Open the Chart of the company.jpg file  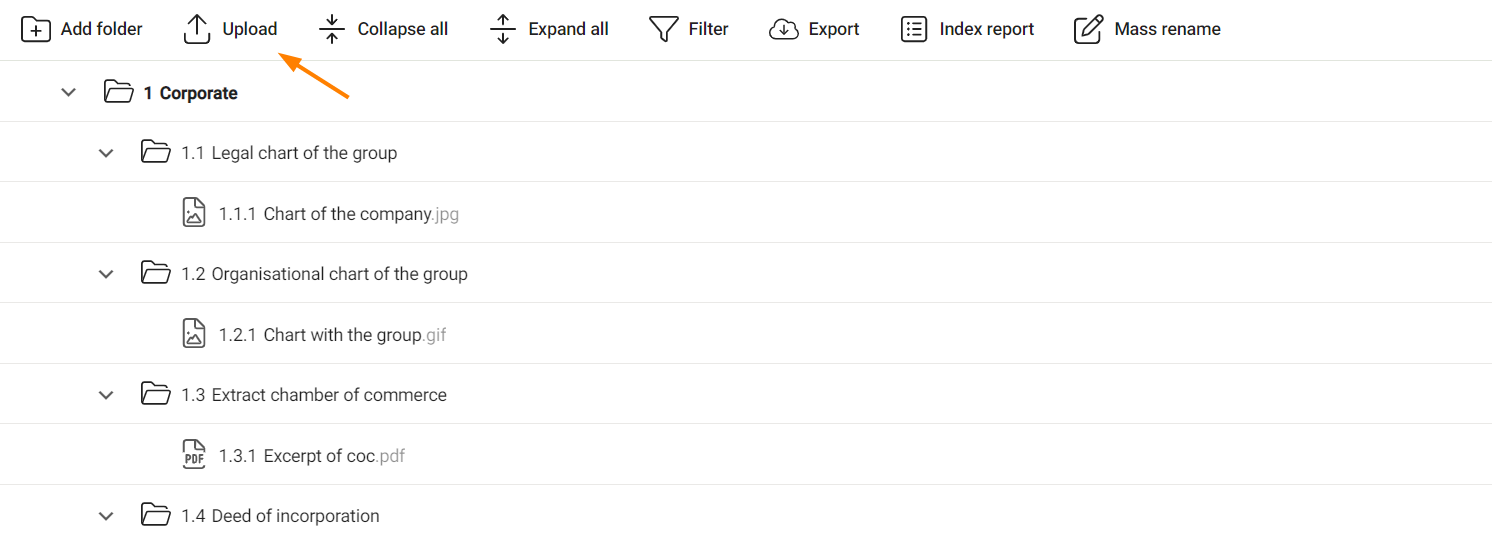coord(339,214)
